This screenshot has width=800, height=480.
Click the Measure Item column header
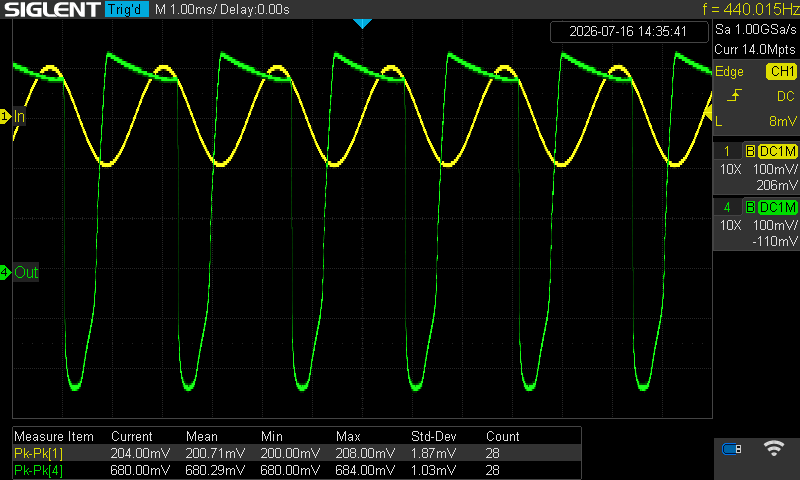pyautogui.click(x=54, y=437)
